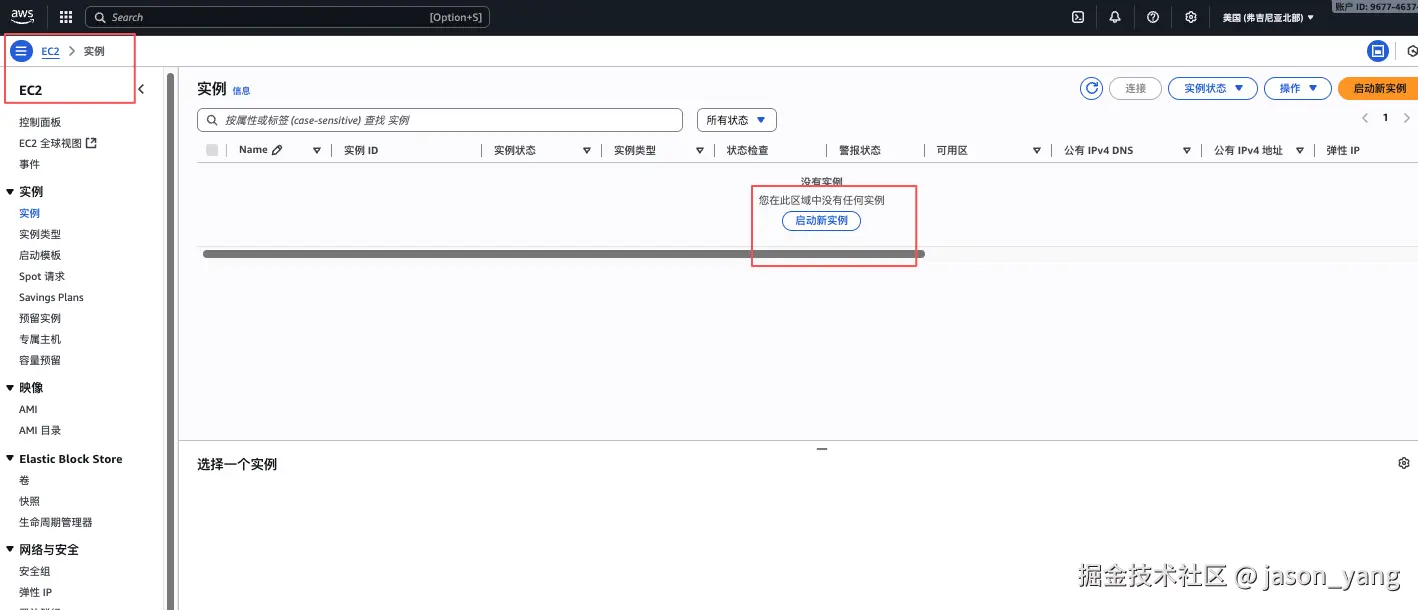Click the details panel resize handle

(x=822, y=449)
